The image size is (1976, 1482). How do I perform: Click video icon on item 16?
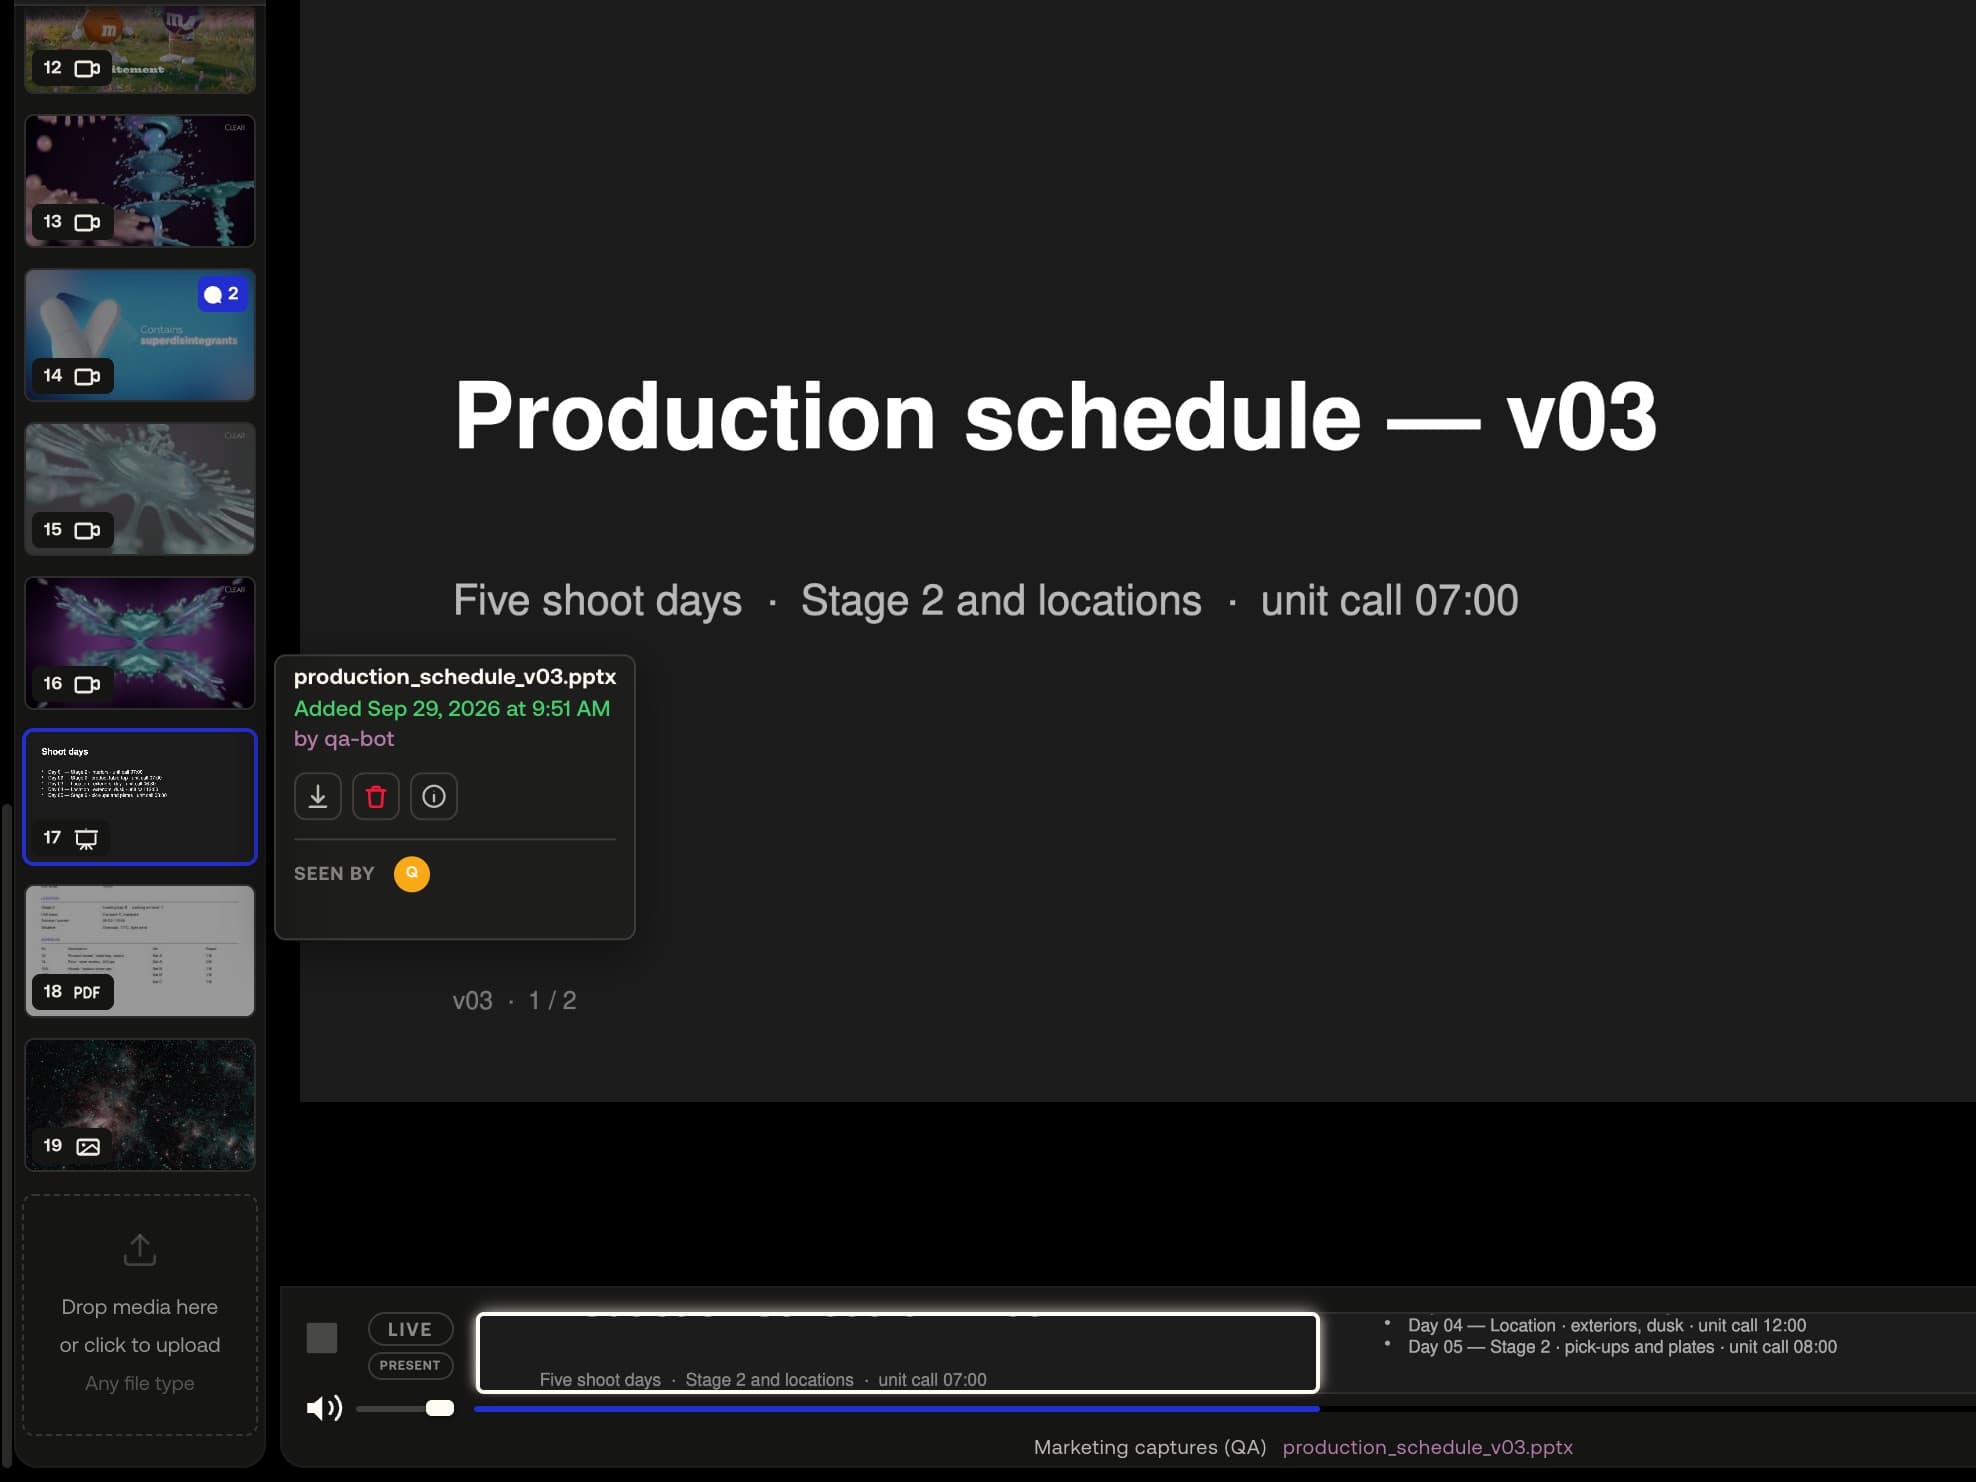pyautogui.click(x=88, y=684)
